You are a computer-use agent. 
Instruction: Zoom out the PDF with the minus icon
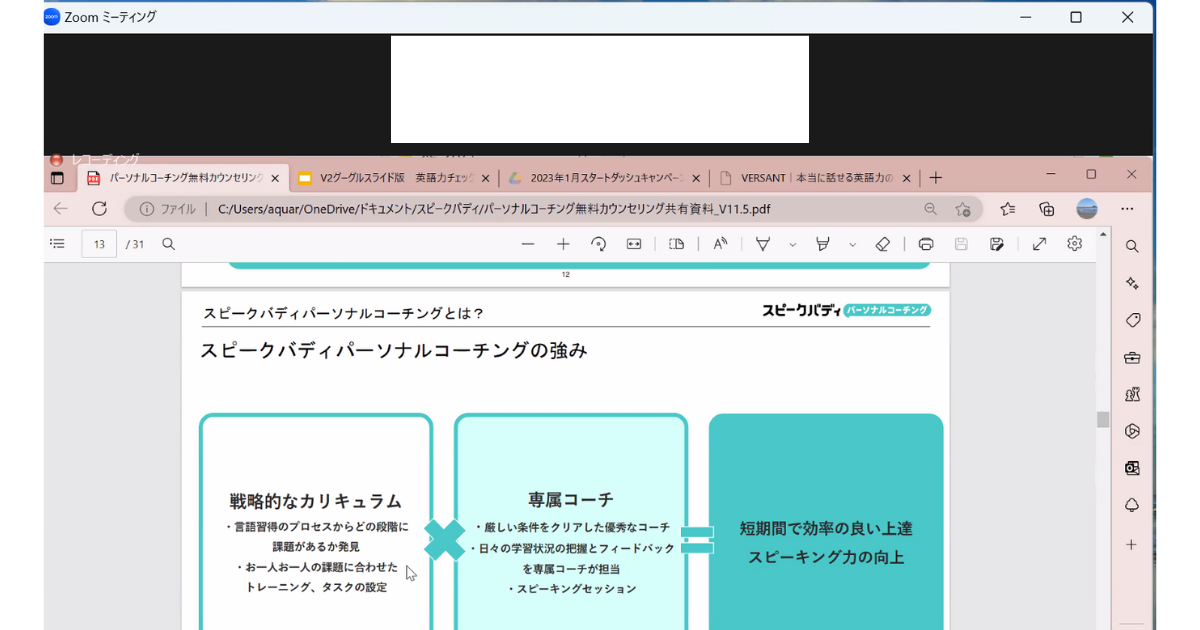coord(528,244)
